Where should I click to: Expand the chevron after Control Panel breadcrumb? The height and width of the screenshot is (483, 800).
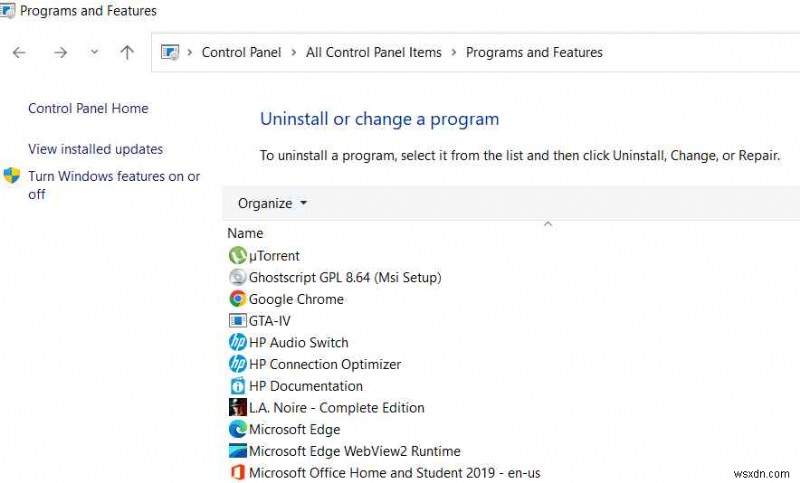pyautogui.click(x=294, y=53)
